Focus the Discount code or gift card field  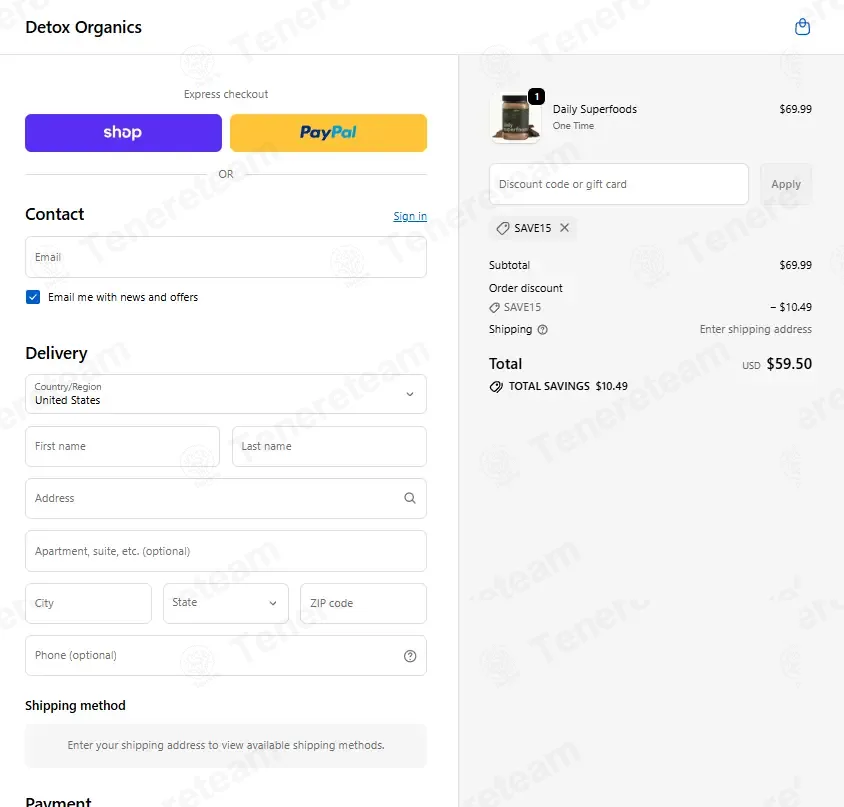(618, 184)
